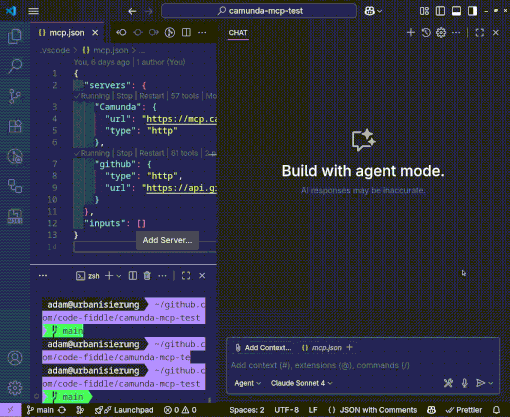
Task: Stop the Camunda MCP server
Action: (x=124, y=96)
